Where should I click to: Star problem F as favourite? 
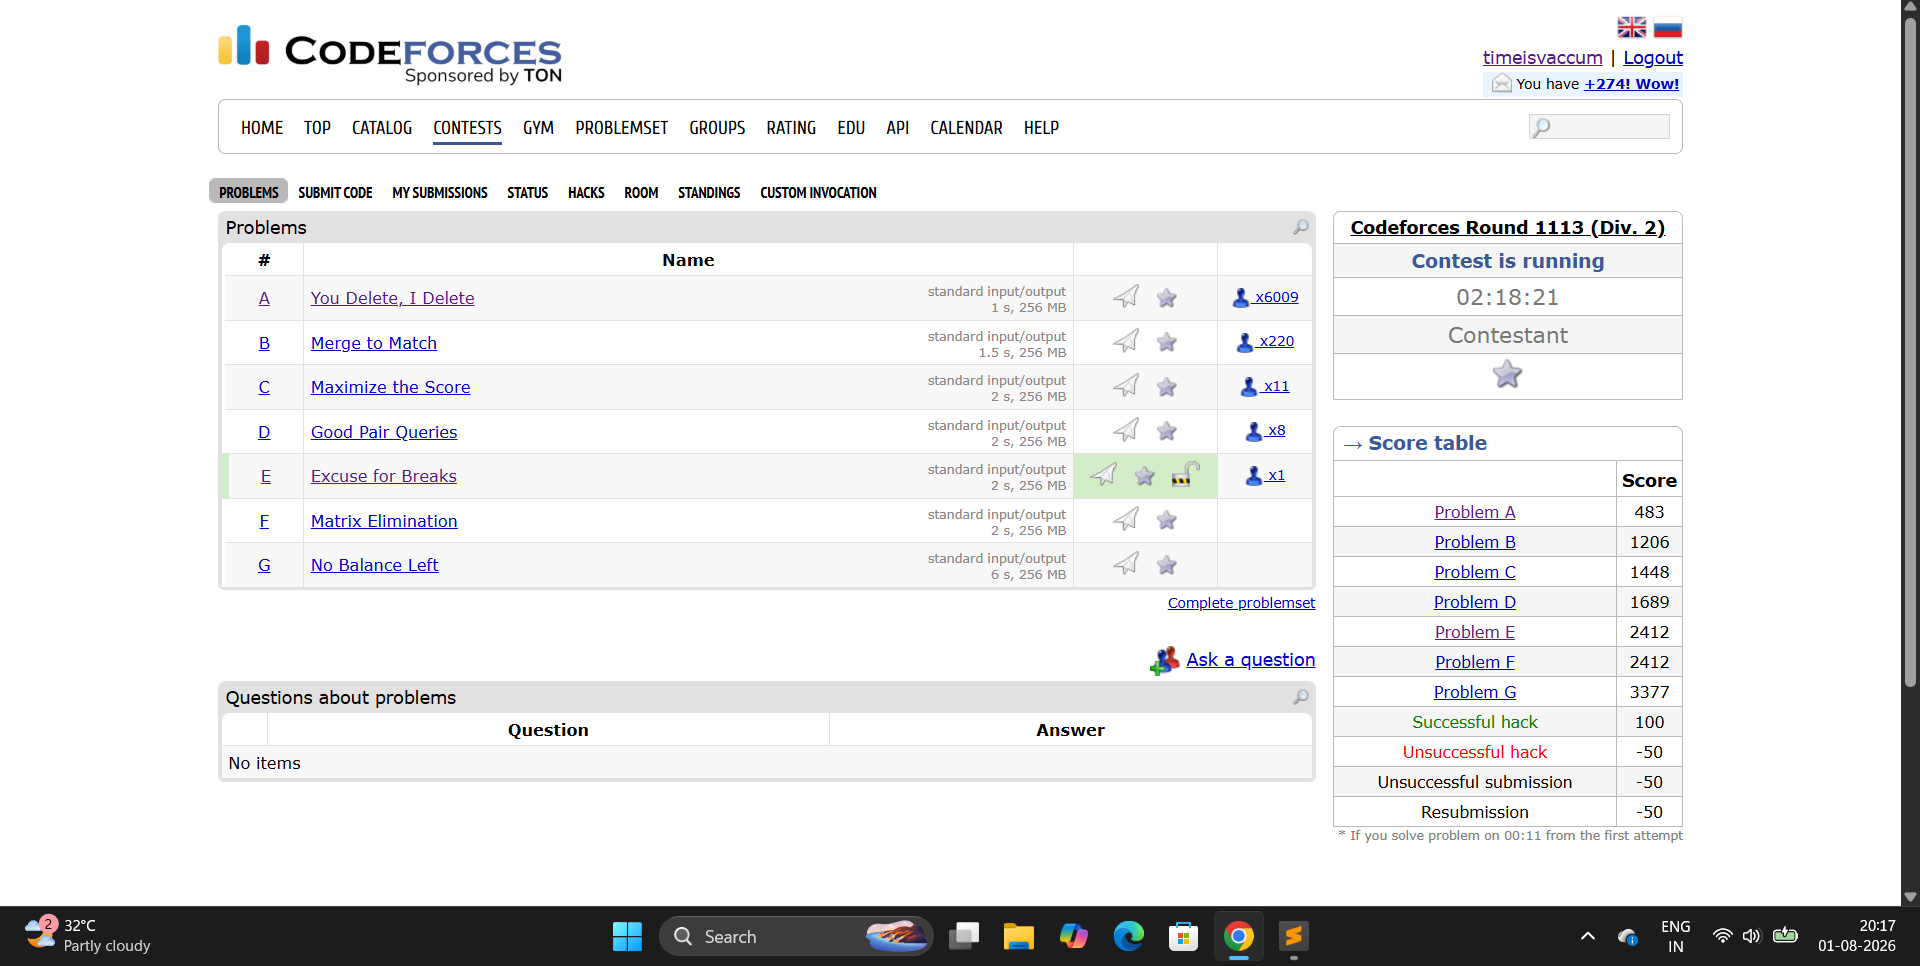[1167, 520]
